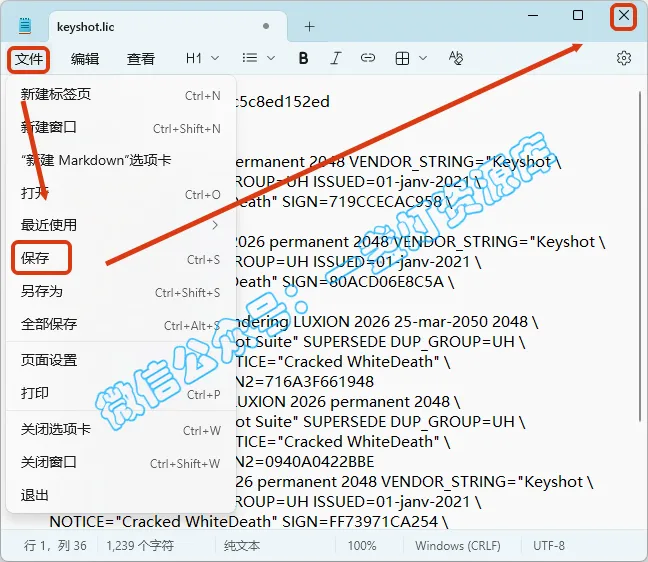648x562 pixels.
Task: Maximize the Notepad window
Action: pyautogui.click(x=578, y=15)
